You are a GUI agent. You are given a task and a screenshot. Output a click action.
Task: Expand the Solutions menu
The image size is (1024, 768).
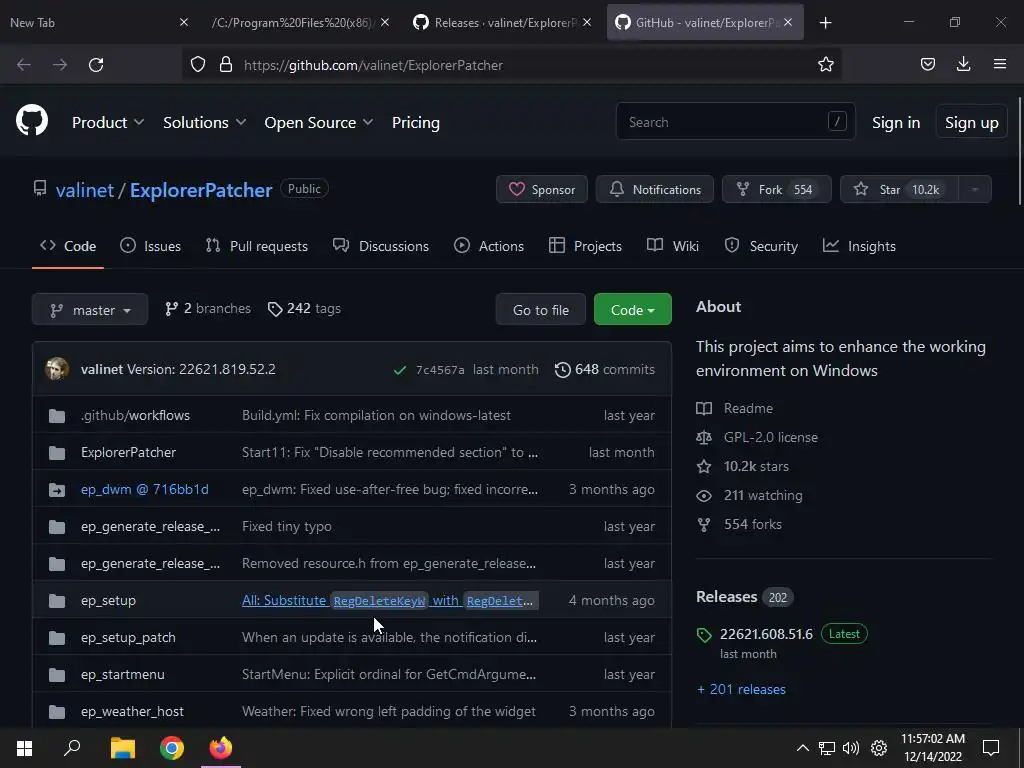(x=204, y=122)
